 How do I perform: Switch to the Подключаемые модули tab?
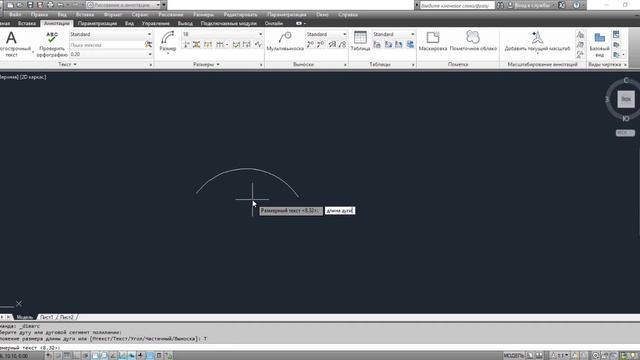point(229,23)
